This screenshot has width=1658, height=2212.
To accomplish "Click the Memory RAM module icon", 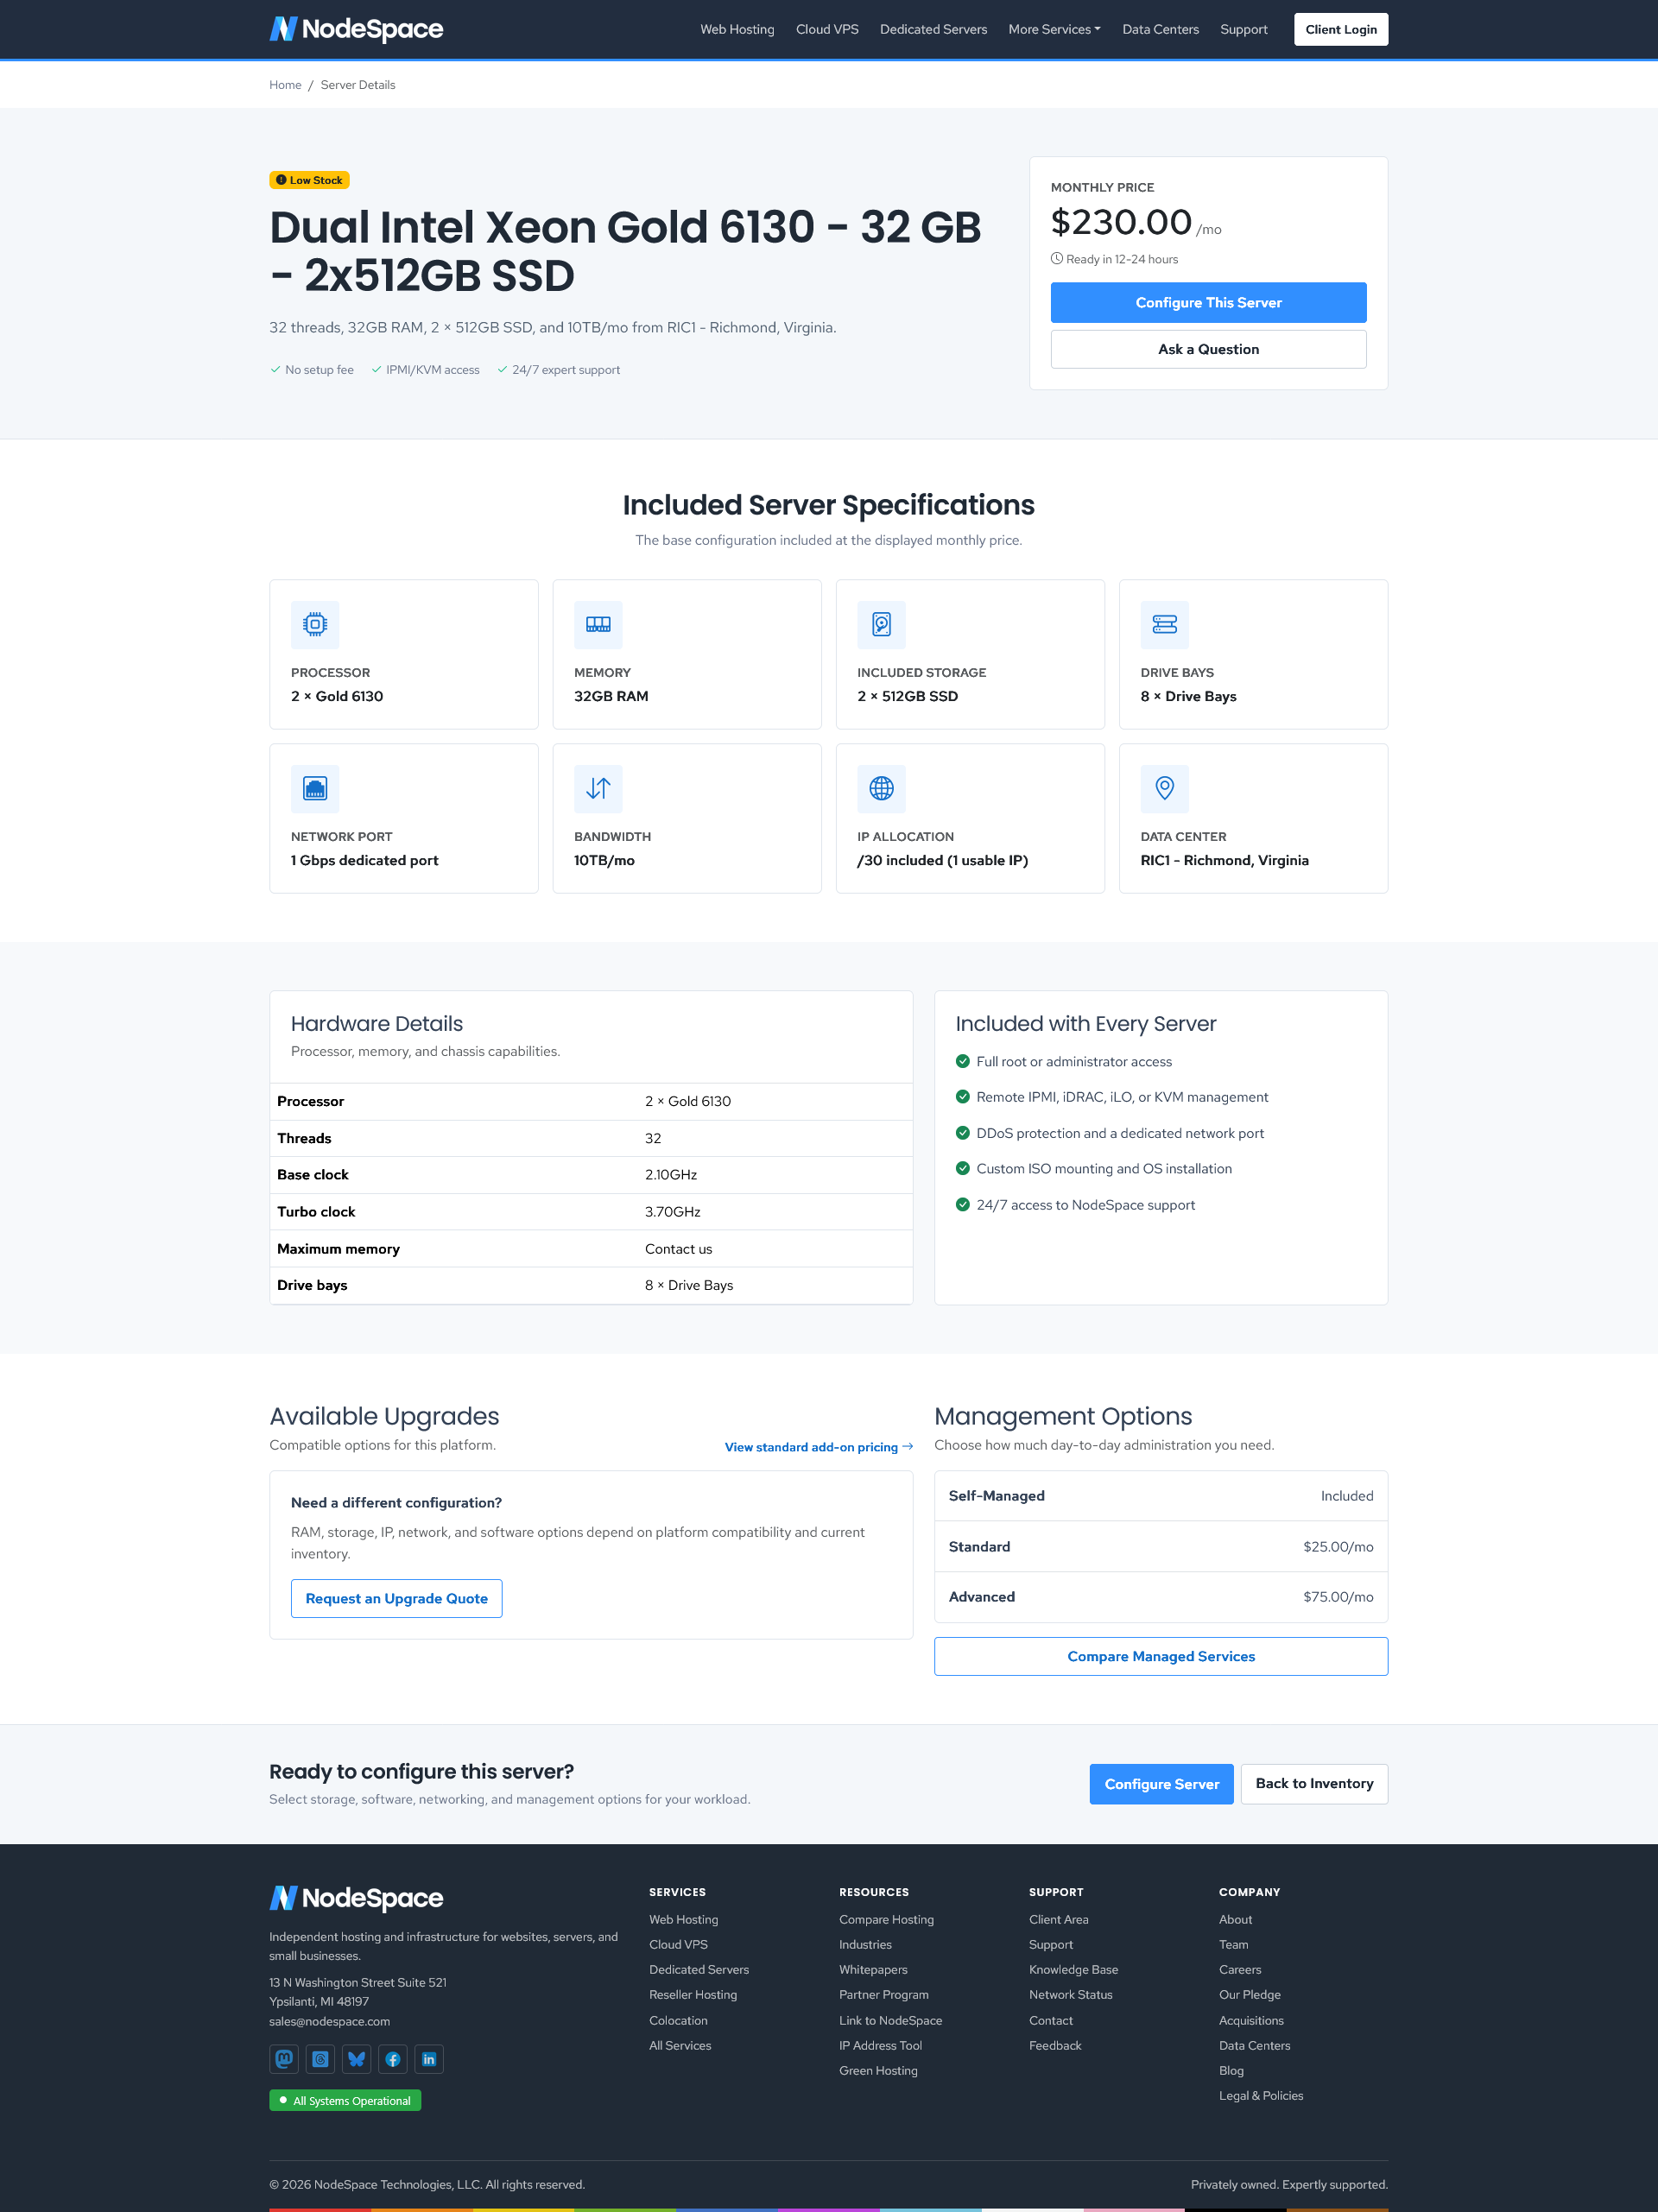I will (598, 624).
